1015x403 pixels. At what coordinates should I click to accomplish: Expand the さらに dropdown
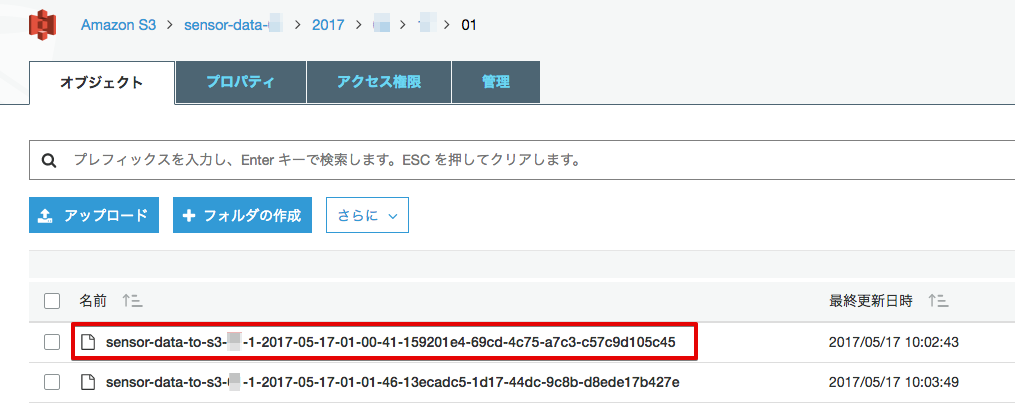(367, 215)
